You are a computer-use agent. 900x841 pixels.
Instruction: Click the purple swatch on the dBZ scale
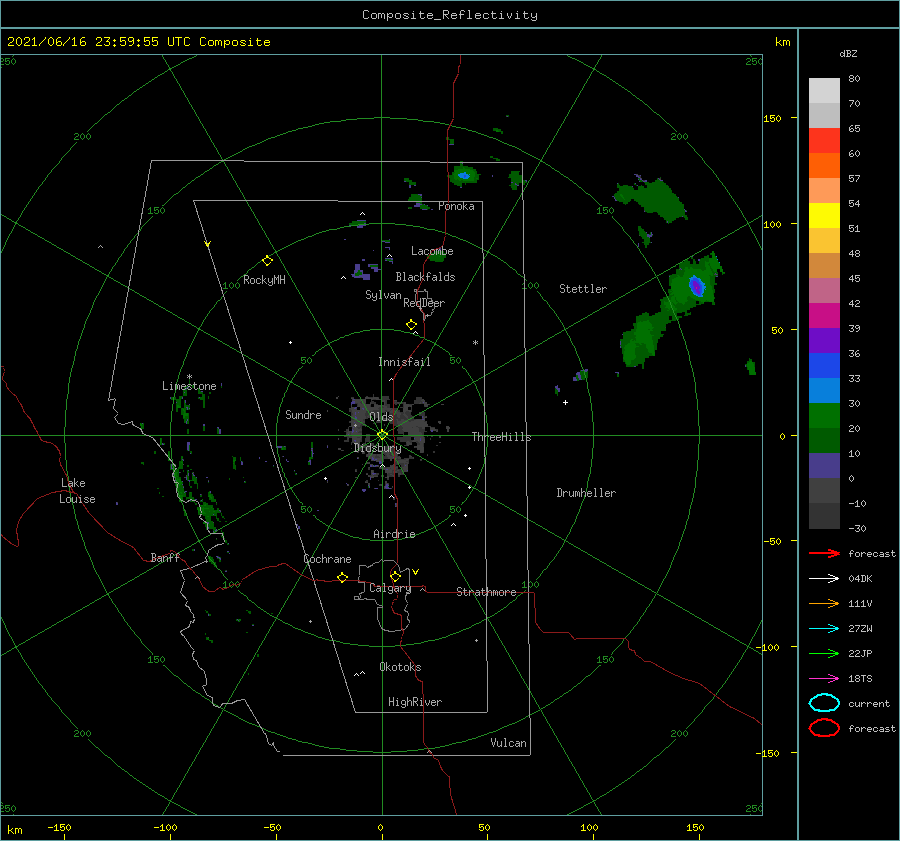824,340
